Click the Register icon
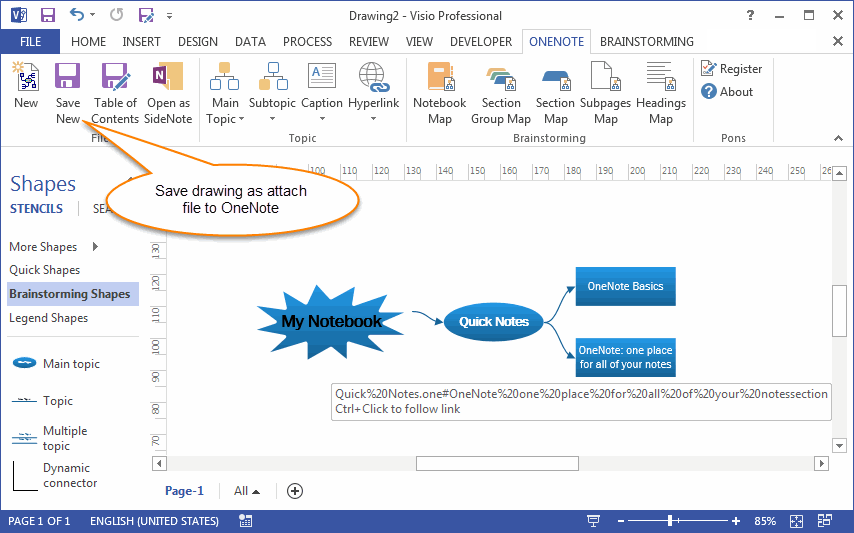 tap(709, 68)
